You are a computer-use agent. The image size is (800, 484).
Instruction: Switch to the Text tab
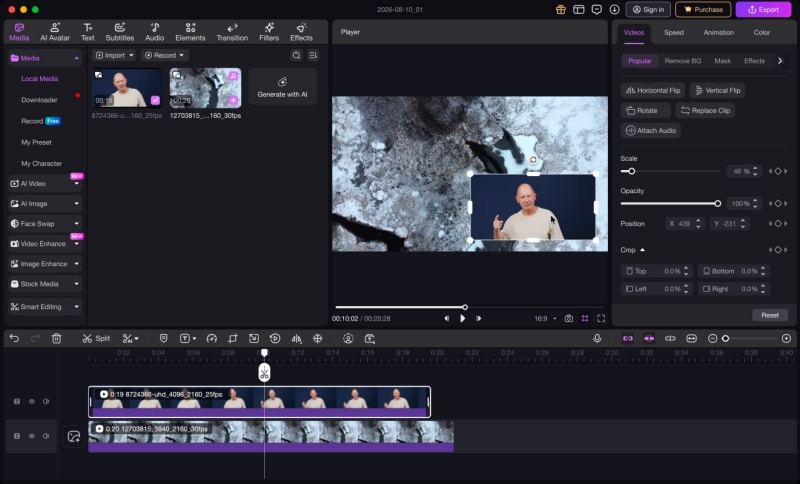88,32
